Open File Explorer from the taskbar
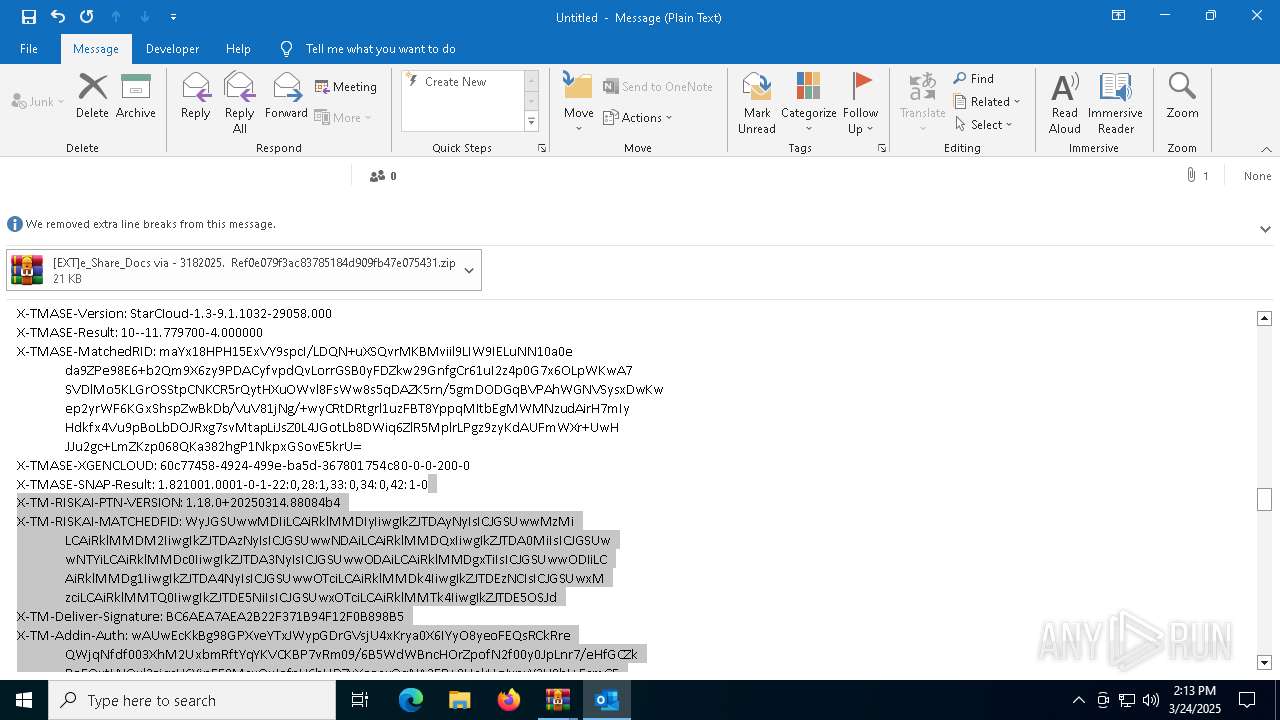 coord(460,700)
